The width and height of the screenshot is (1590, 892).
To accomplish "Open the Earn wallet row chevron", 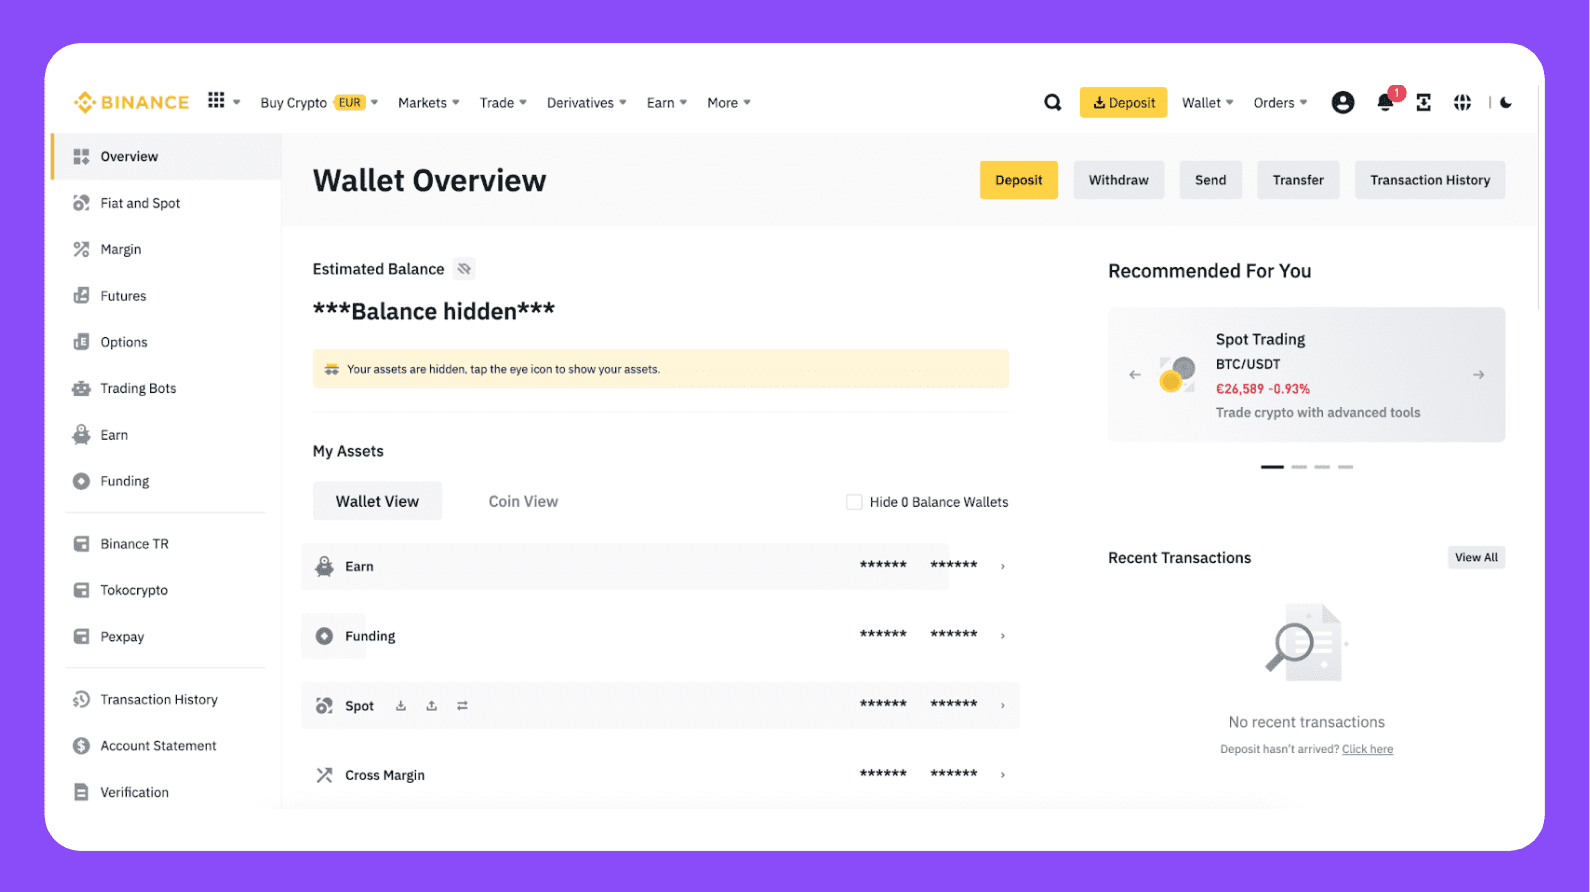I will (x=1003, y=566).
